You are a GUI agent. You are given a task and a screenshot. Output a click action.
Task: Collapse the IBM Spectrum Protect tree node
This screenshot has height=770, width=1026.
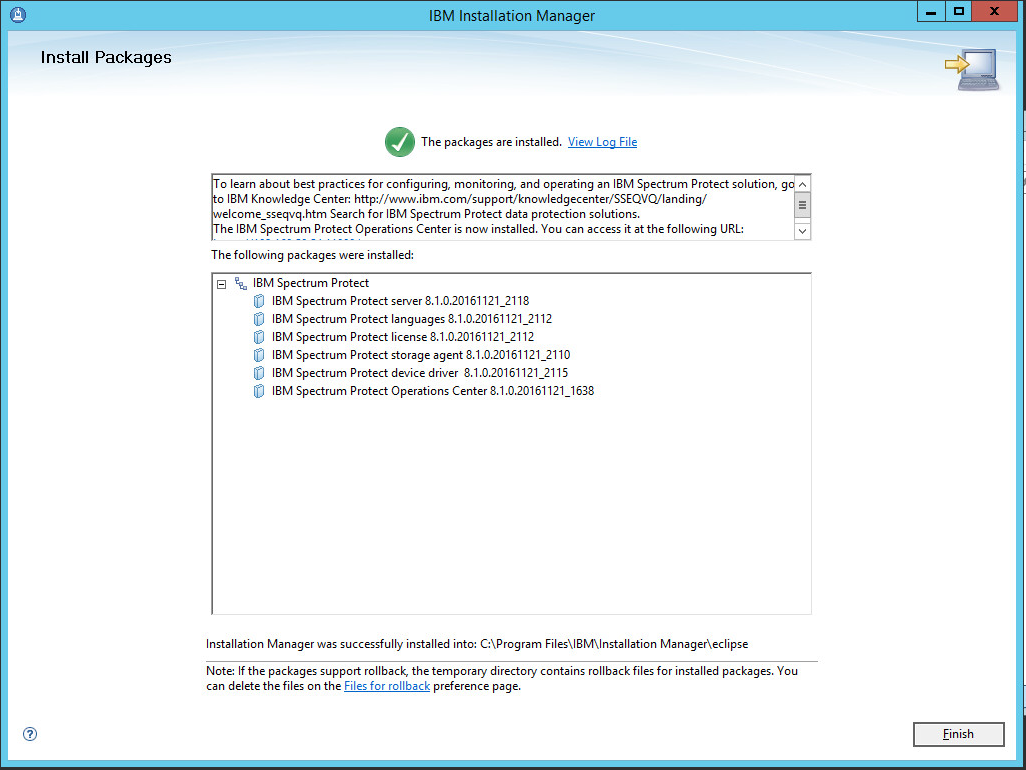pos(222,284)
